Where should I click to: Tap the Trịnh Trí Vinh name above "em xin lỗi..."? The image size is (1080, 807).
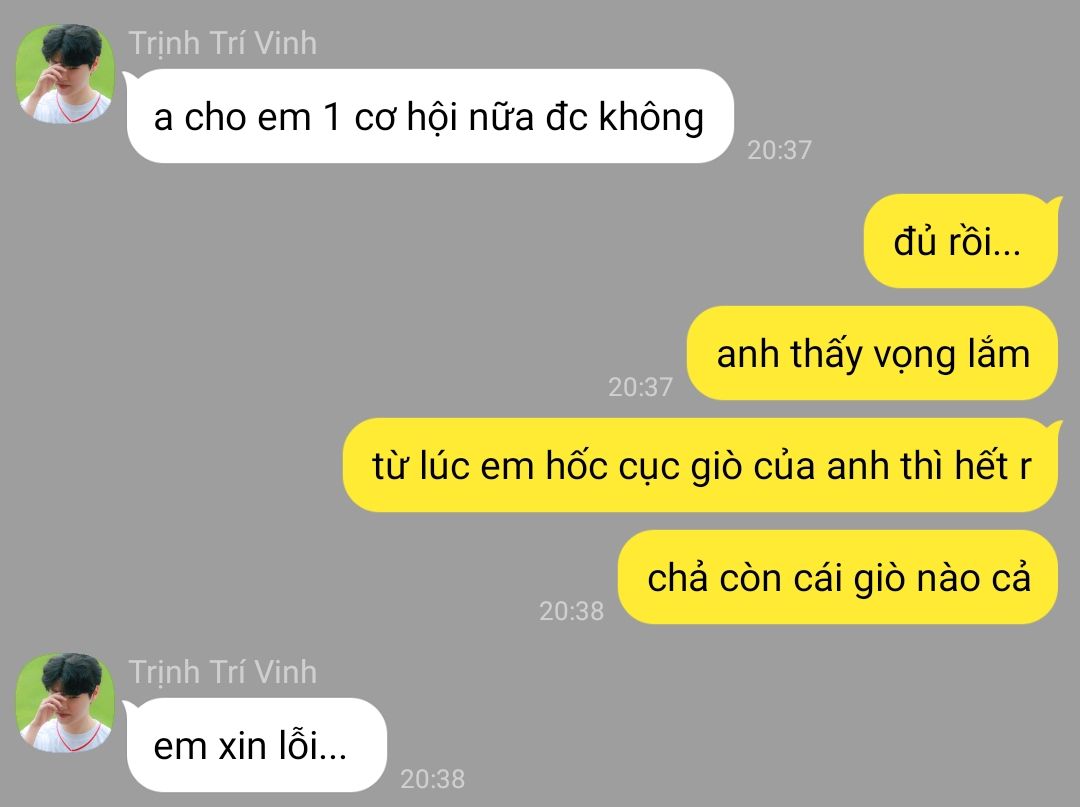point(222,672)
